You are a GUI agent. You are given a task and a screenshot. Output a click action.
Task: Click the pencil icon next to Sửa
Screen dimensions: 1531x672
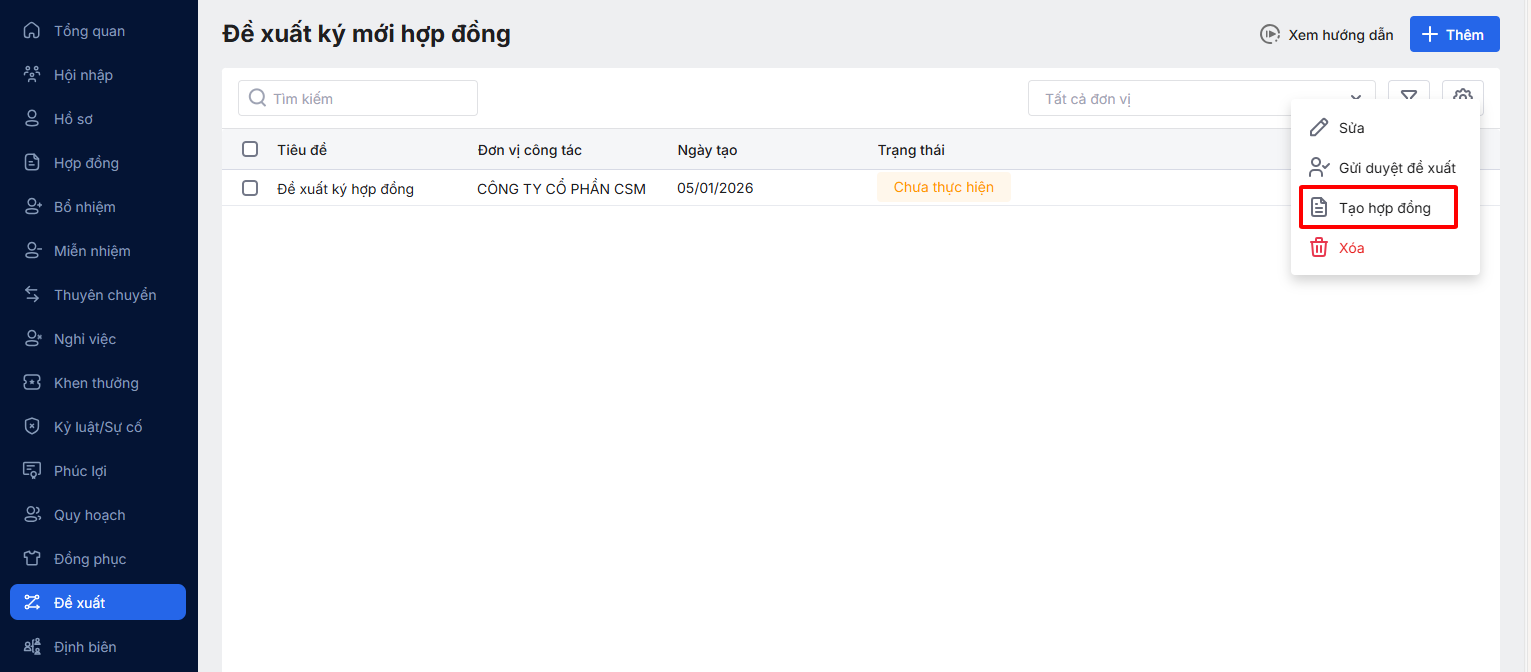(x=1319, y=128)
